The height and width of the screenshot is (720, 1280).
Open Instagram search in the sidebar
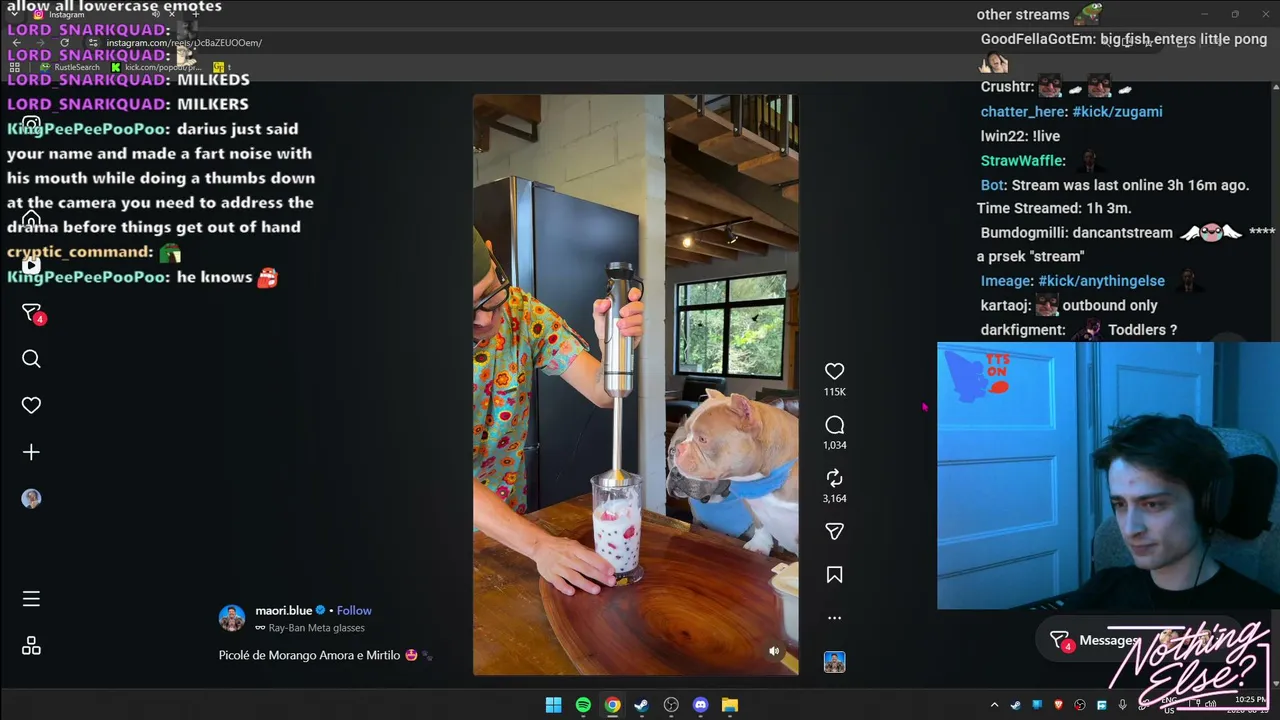[x=31, y=359]
